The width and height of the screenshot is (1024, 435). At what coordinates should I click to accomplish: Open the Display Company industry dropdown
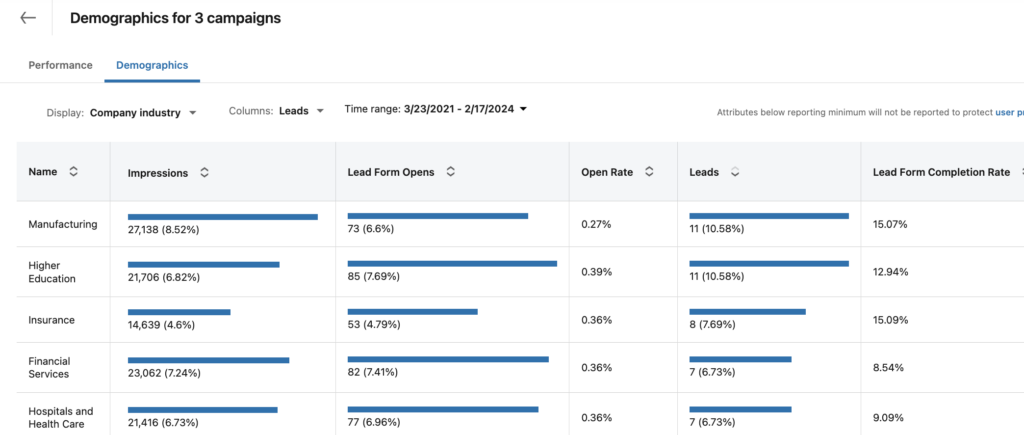point(142,113)
